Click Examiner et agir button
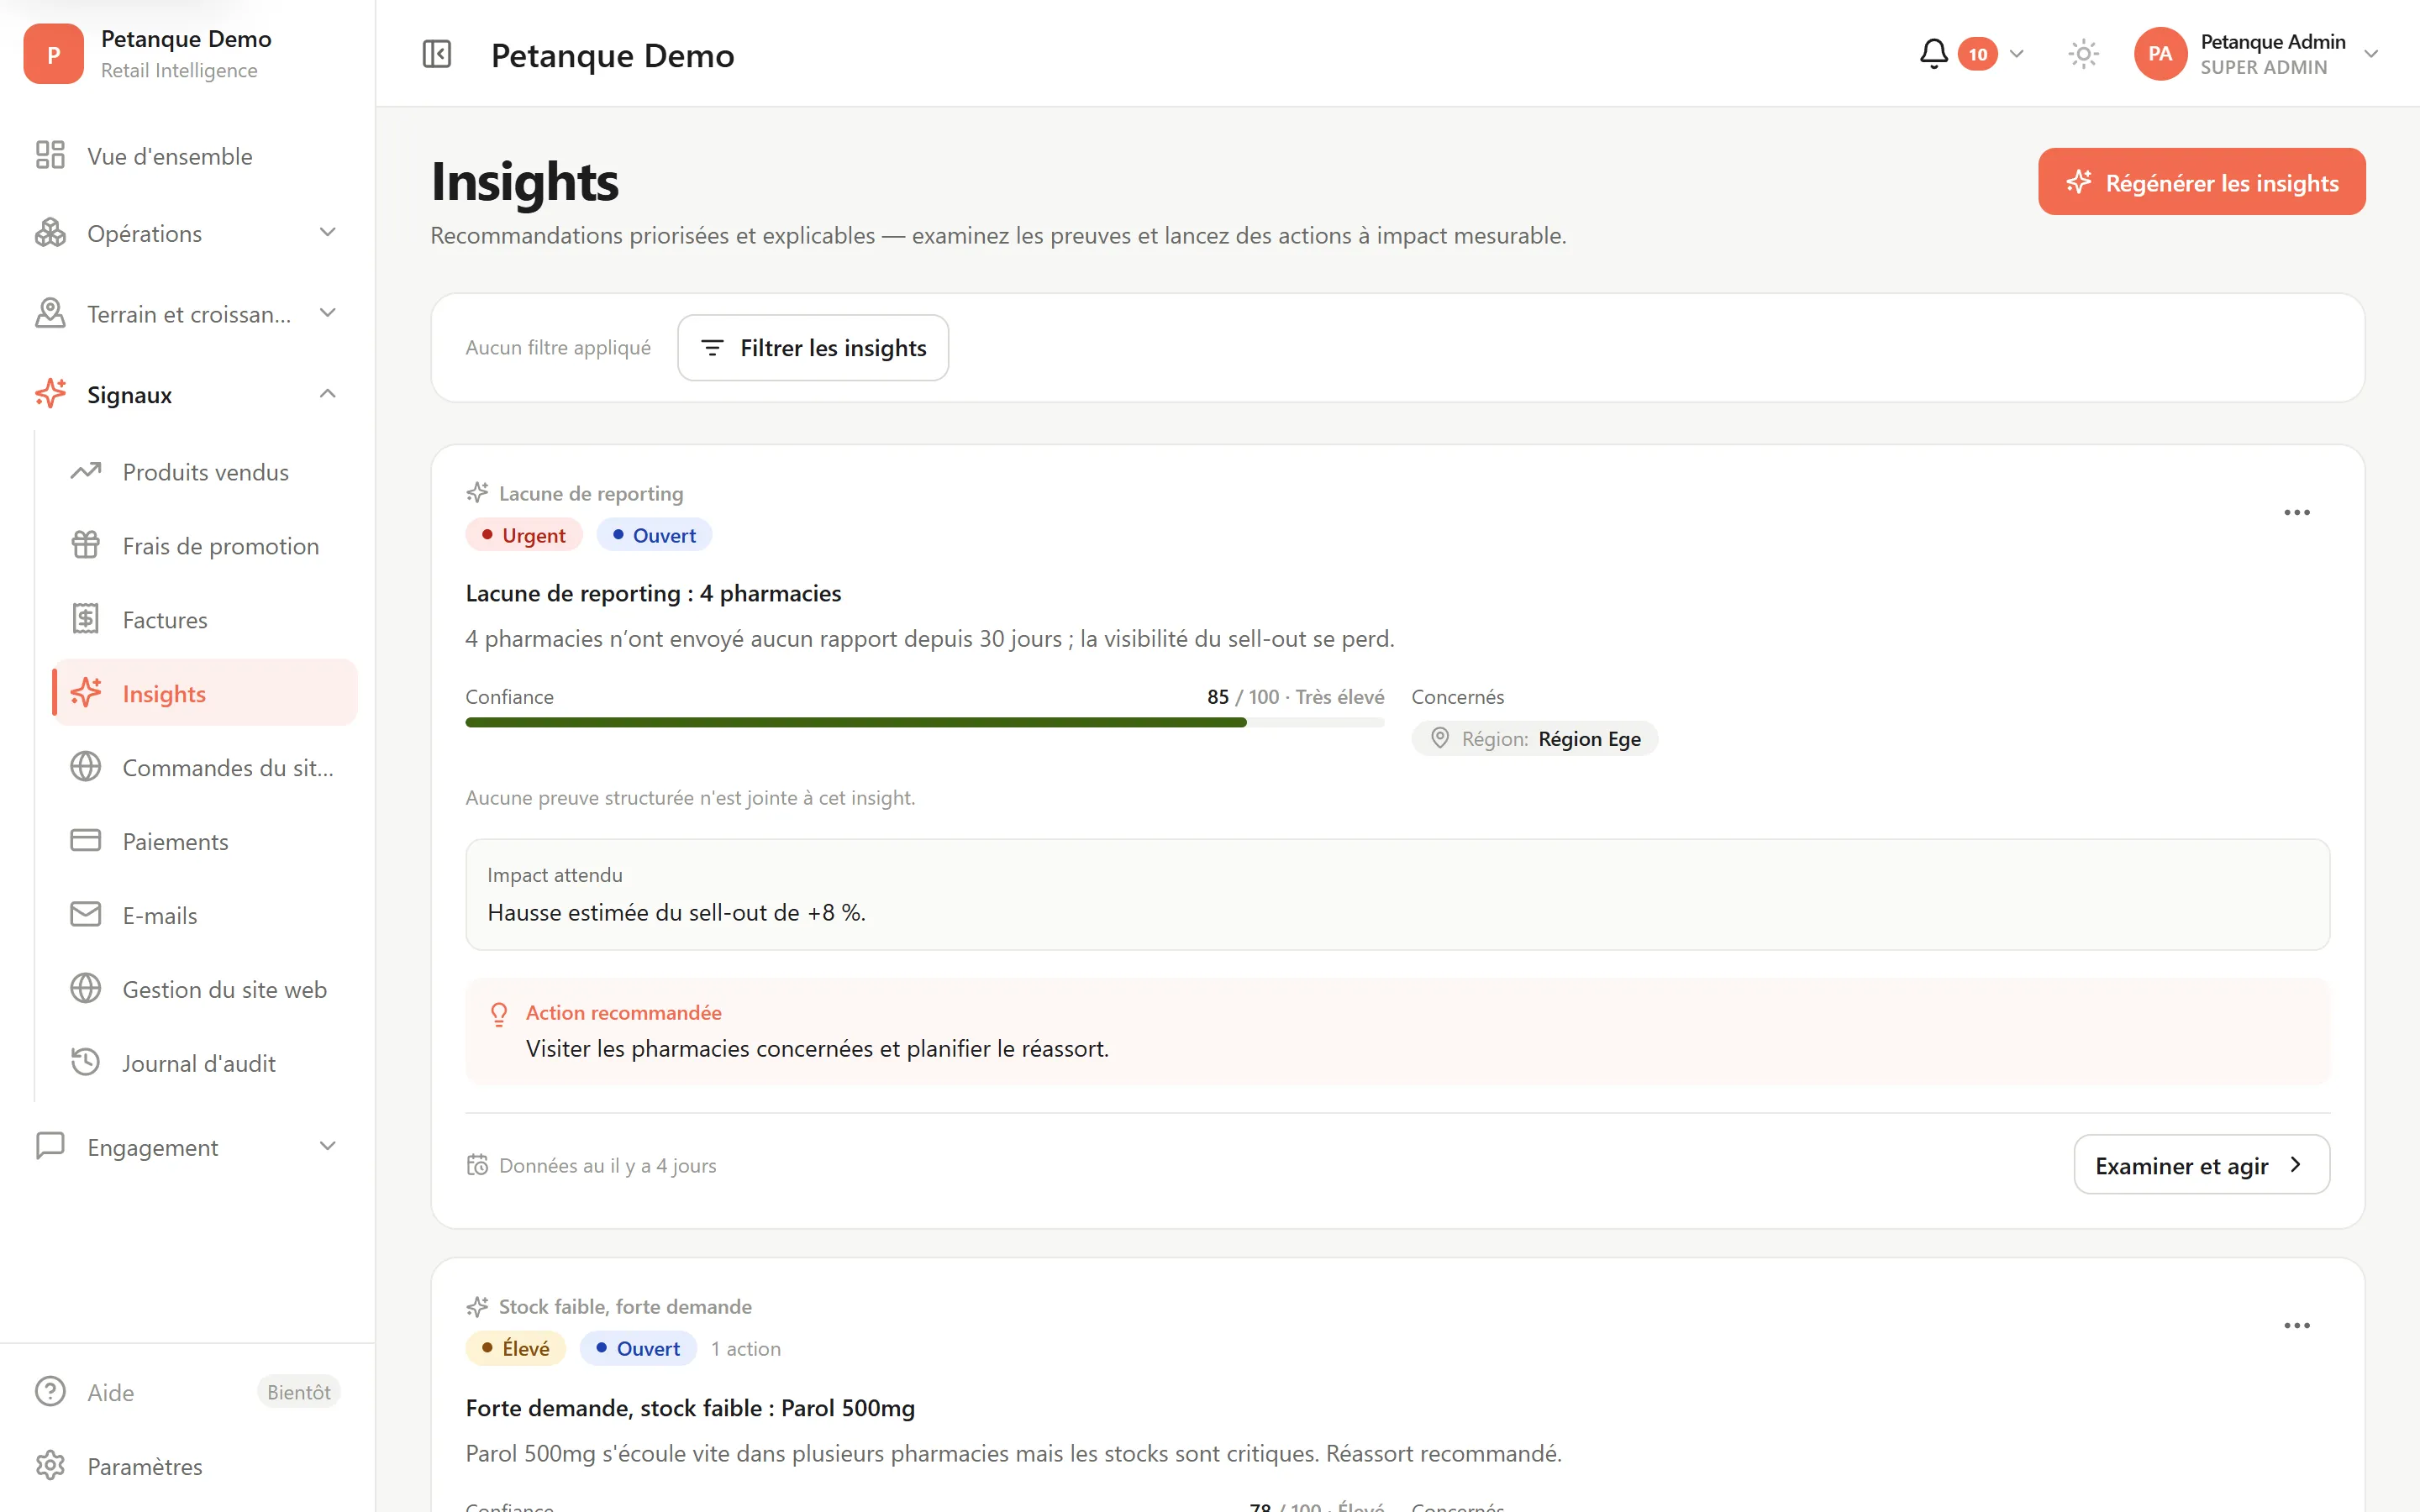This screenshot has height=1512, width=2420. tap(2202, 1165)
